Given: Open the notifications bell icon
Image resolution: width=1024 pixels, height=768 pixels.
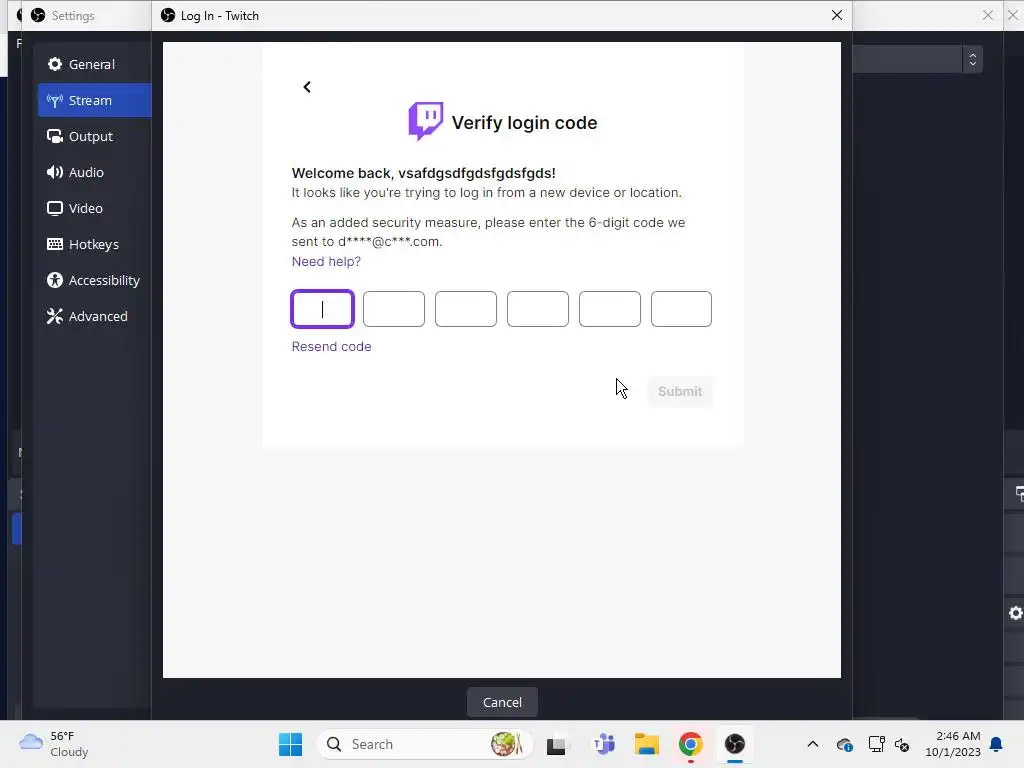Looking at the screenshot, I should (996, 744).
